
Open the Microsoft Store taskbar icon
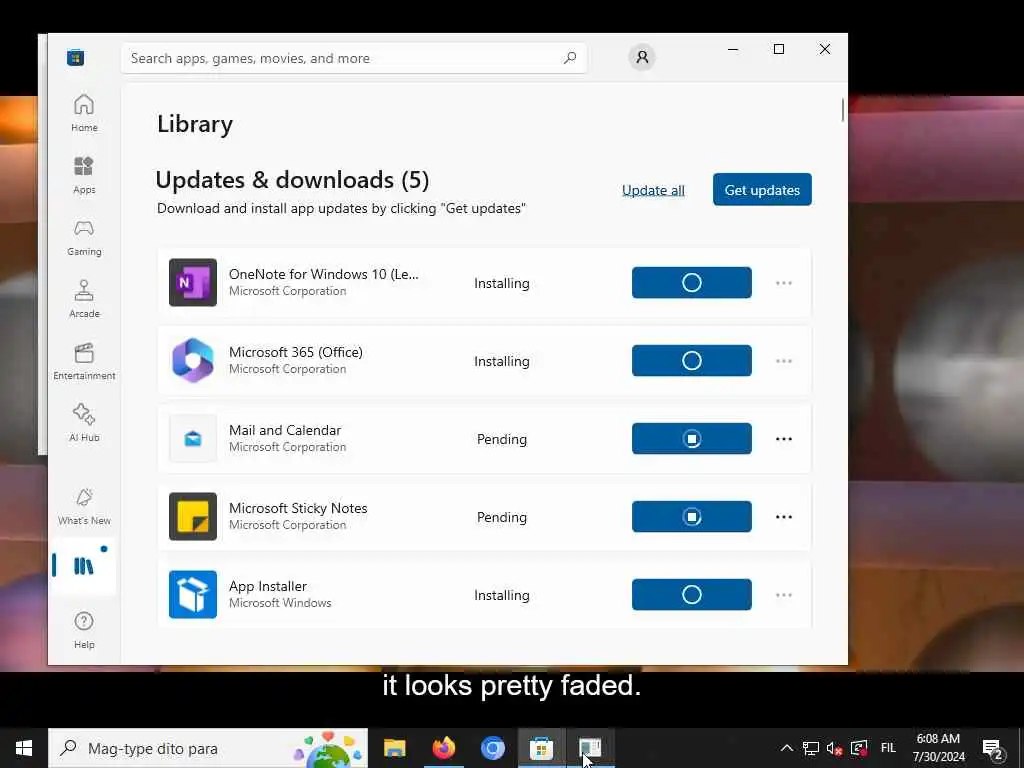pyautogui.click(x=541, y=748)
